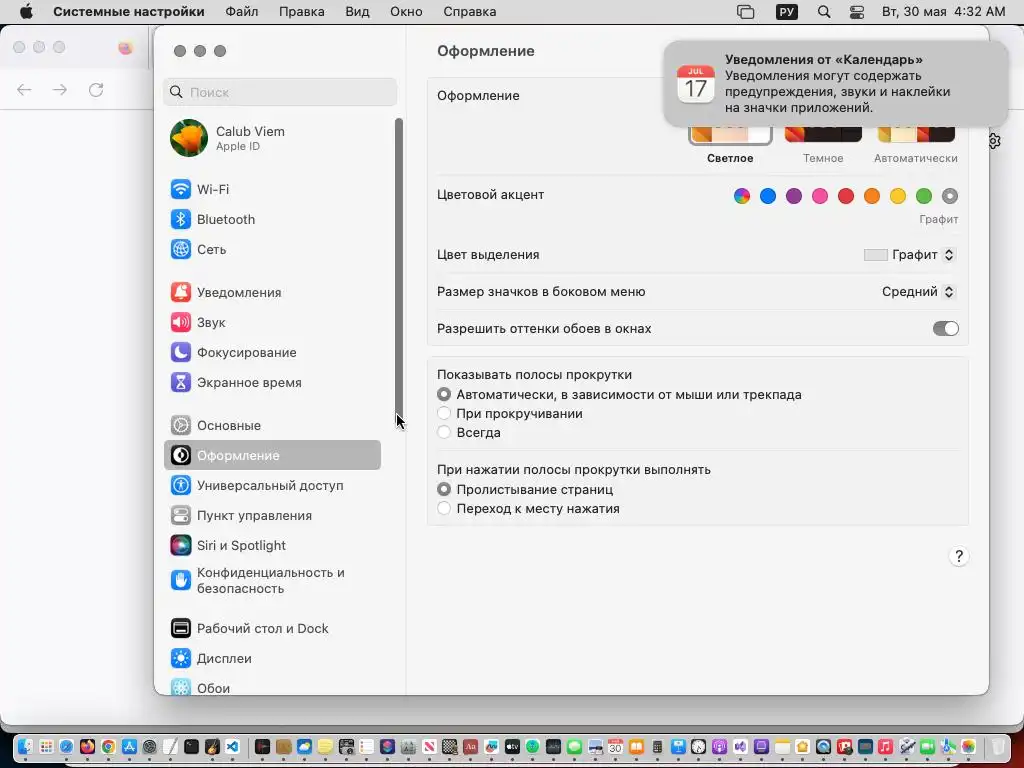1024x768 pixels.
Task: Select Переход к месту нажатия option
Action: [444, 508]
